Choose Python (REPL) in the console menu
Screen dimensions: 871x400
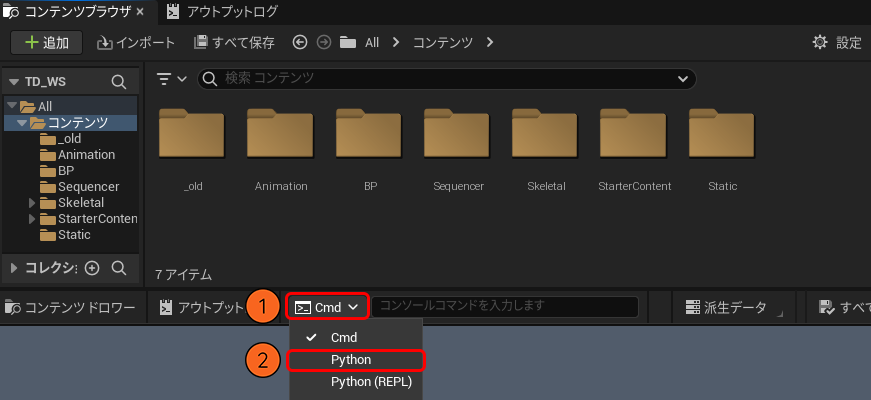(x=356, y=382)
